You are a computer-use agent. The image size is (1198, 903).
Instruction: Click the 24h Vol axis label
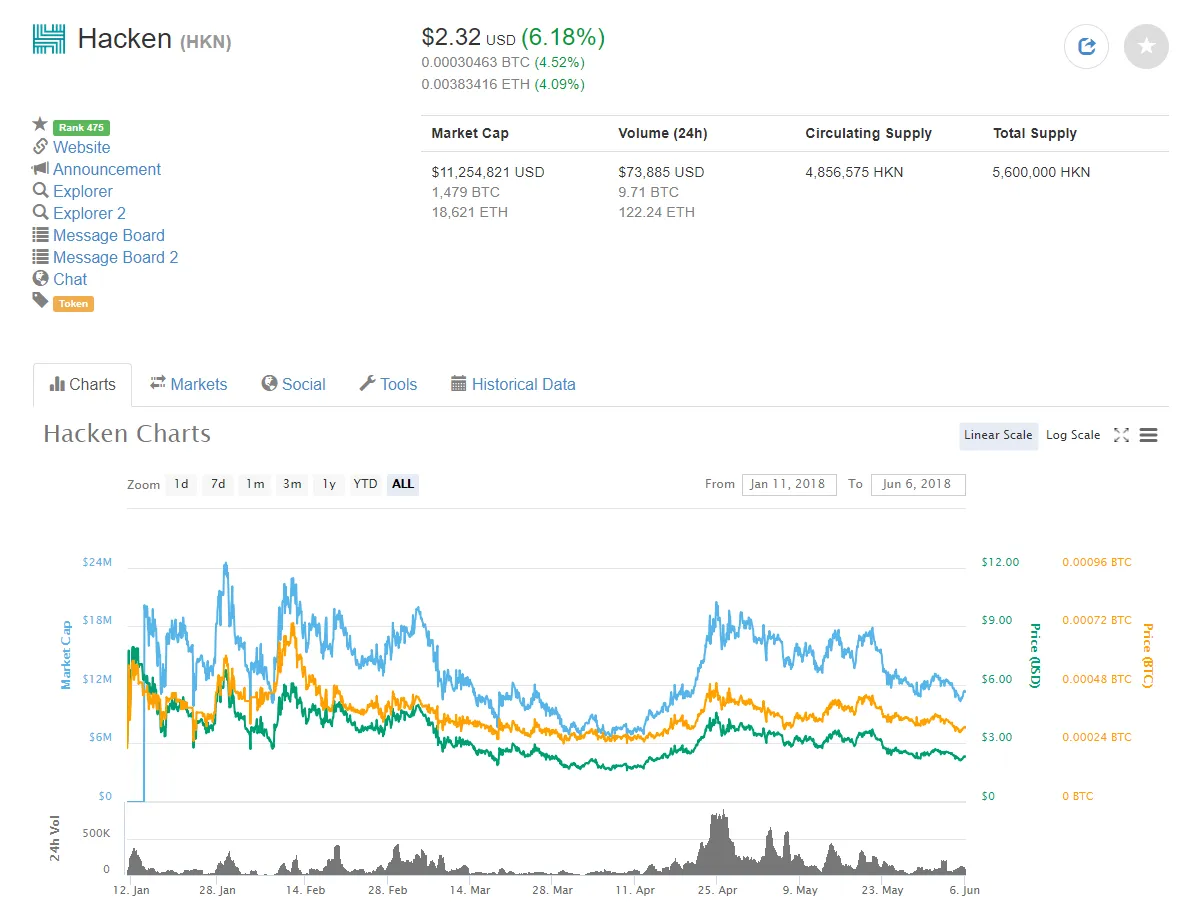tap(55, 838)
